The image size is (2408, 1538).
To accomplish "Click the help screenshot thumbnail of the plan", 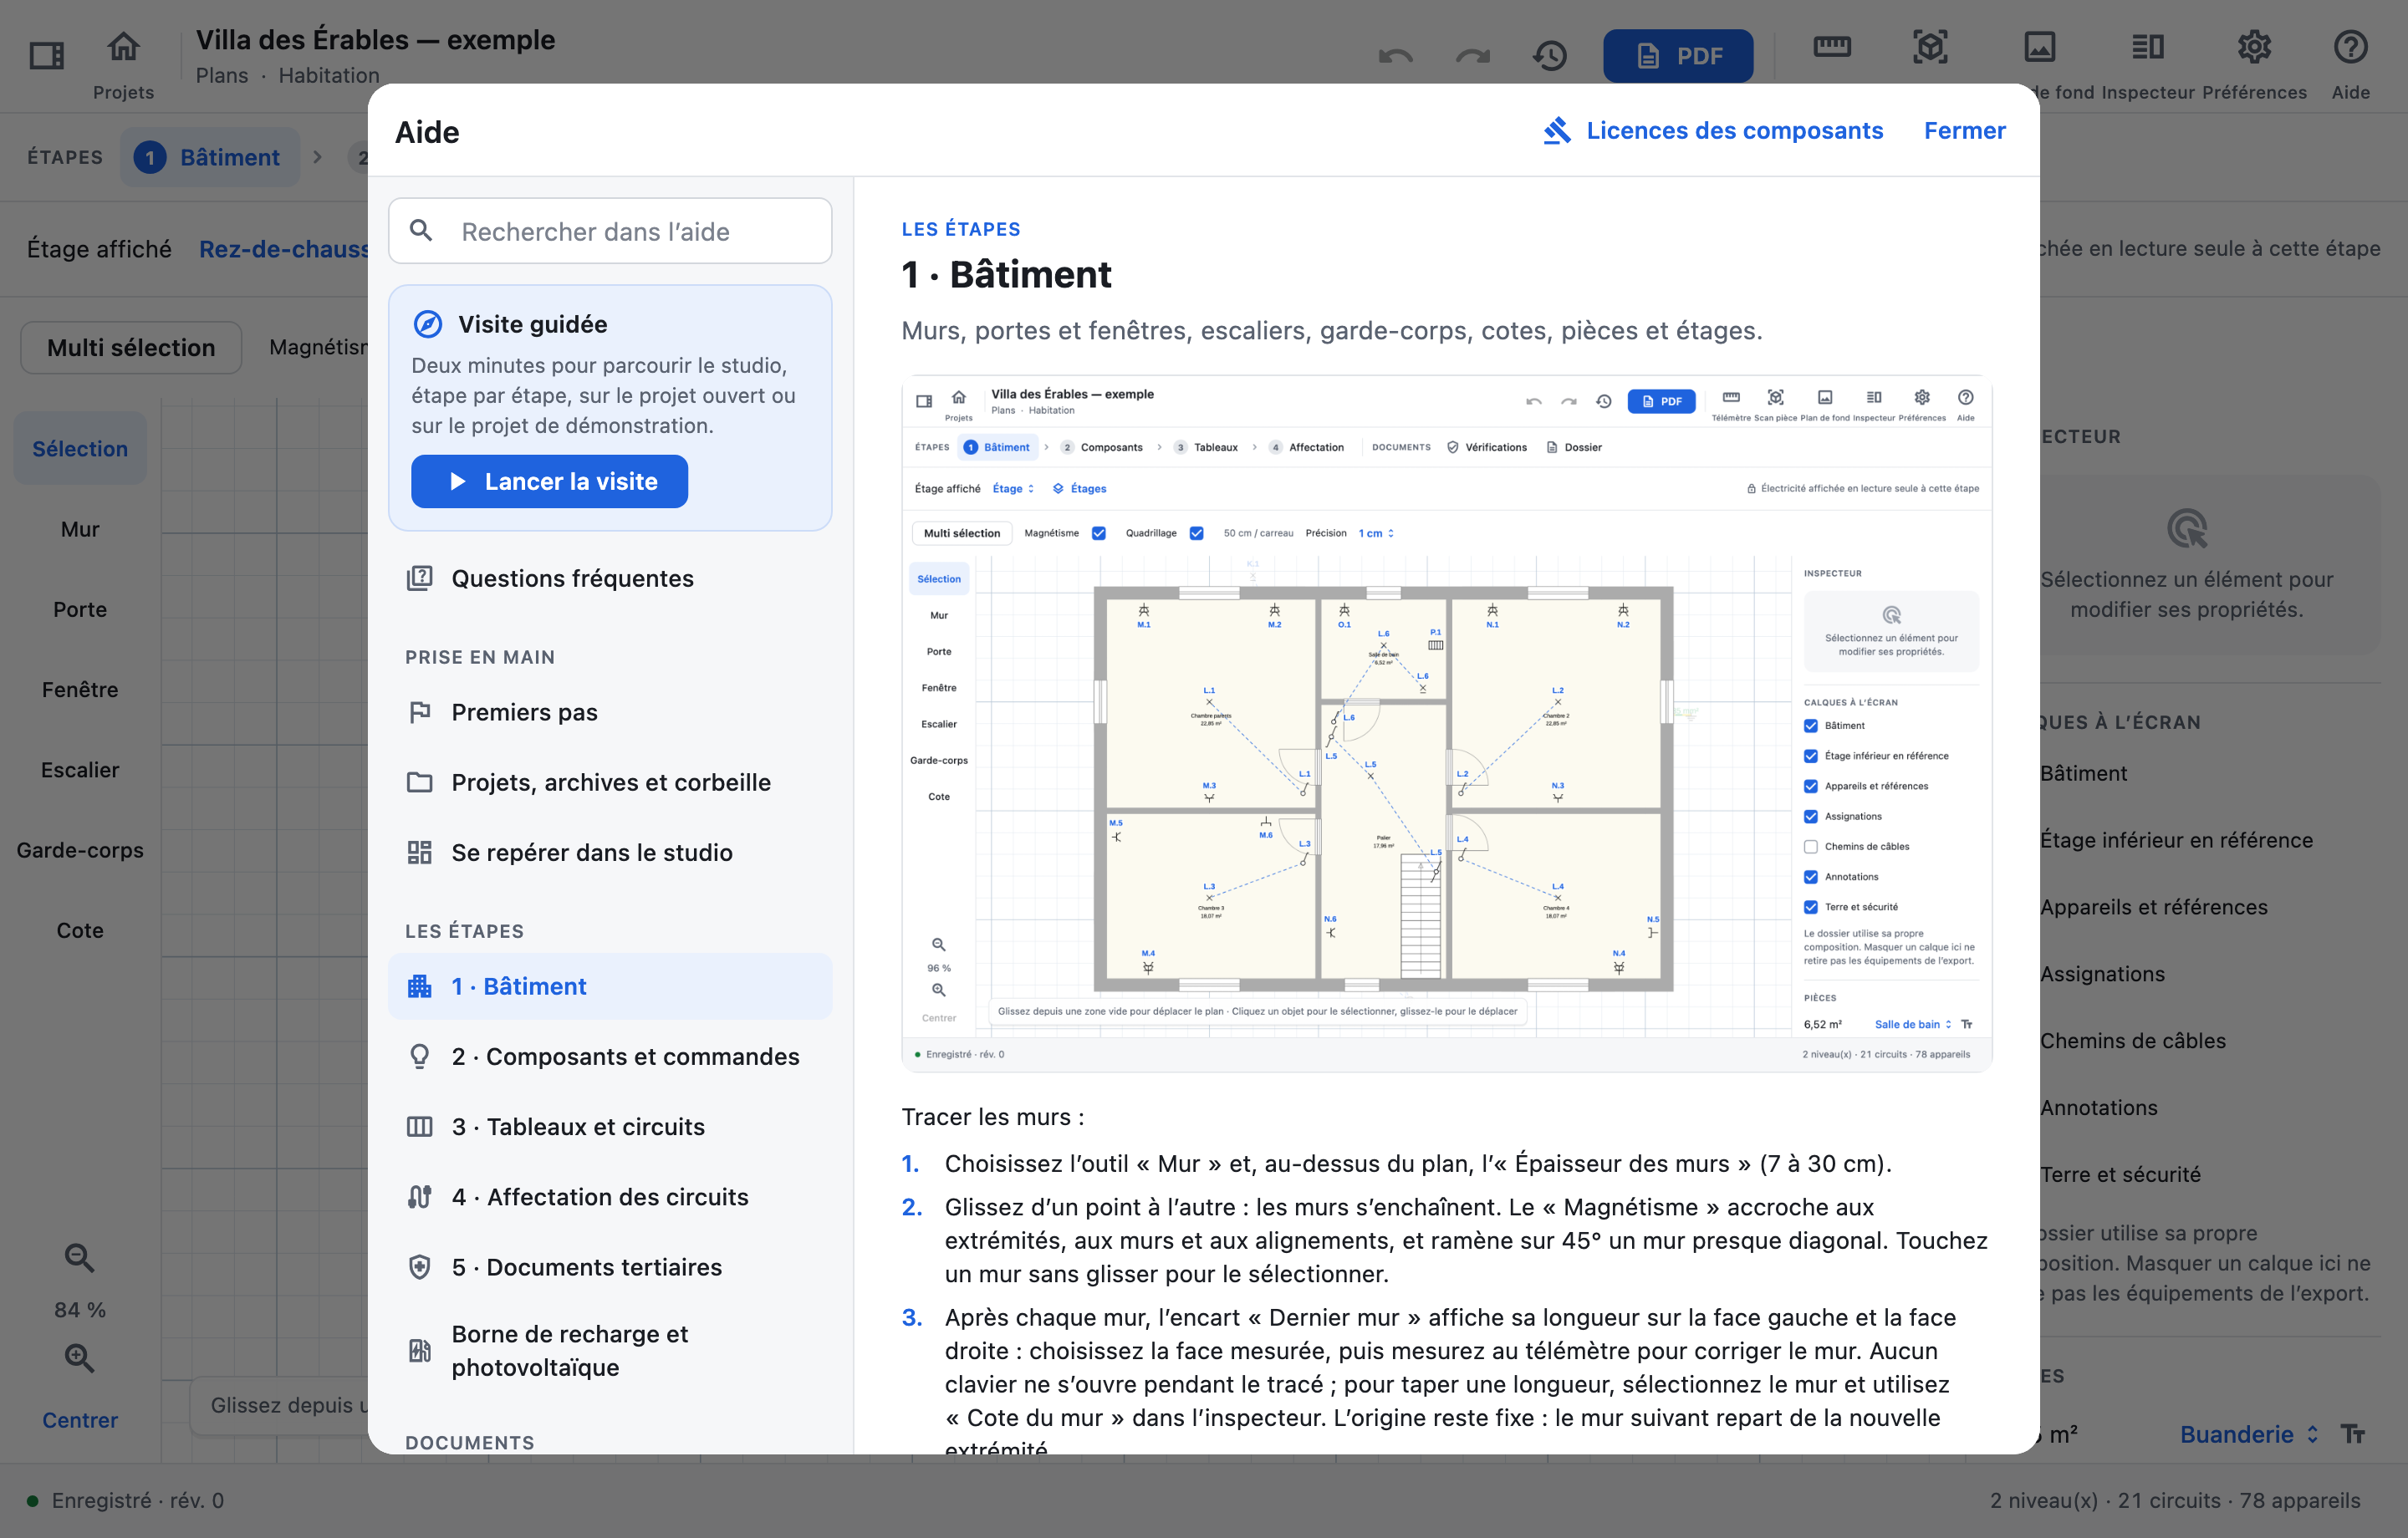I will point(1446,724).
